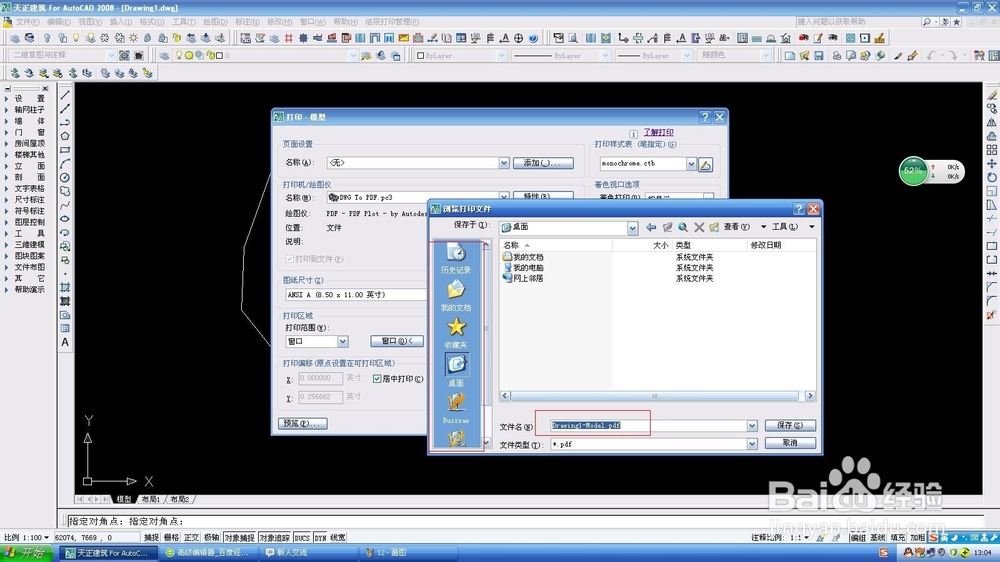Screen dimensions: 1000x562
Task: Open plot style table monochrome.ctb dropdown
Action: click(691, 164)
